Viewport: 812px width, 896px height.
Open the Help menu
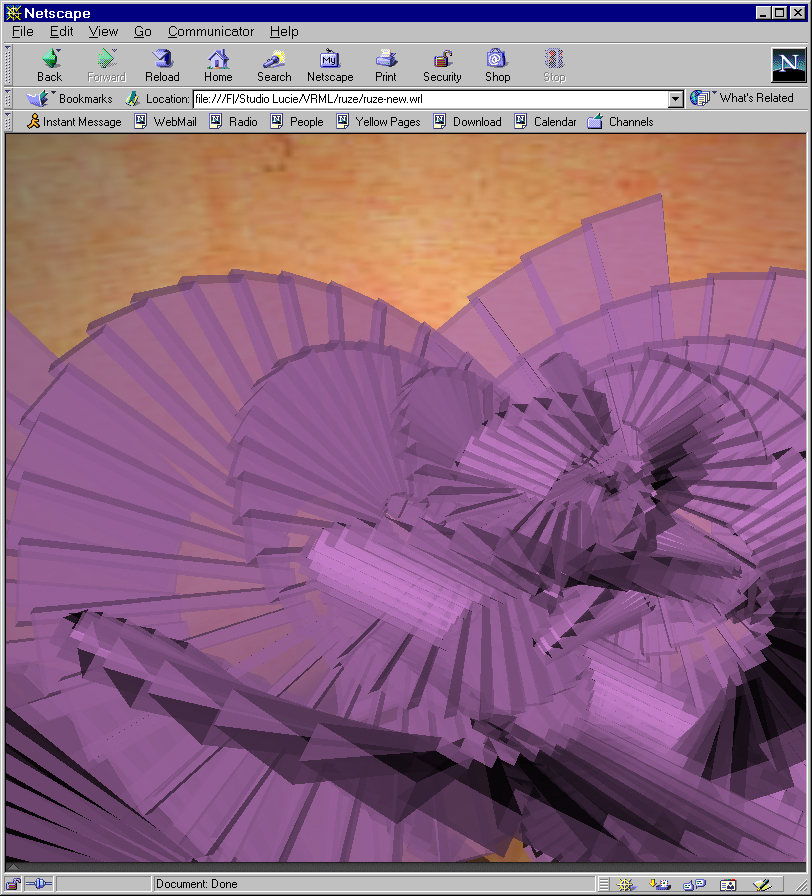click(x=284, y=31)
